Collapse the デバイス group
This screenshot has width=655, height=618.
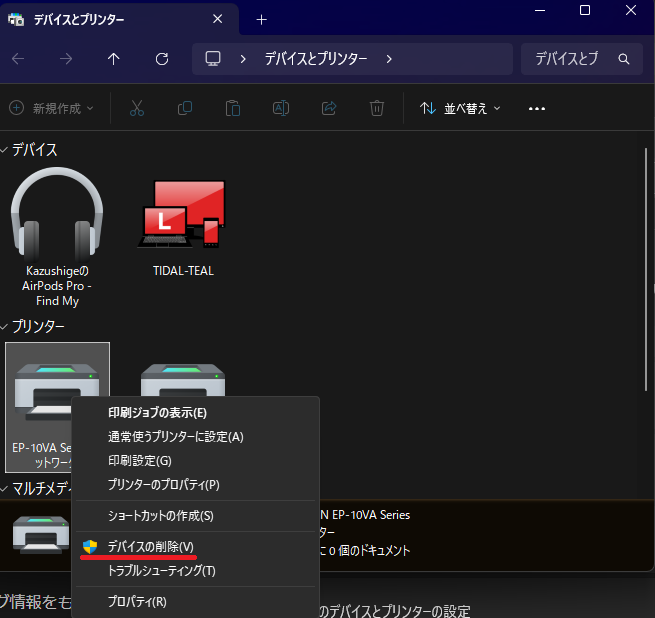[x=4, y=150]
